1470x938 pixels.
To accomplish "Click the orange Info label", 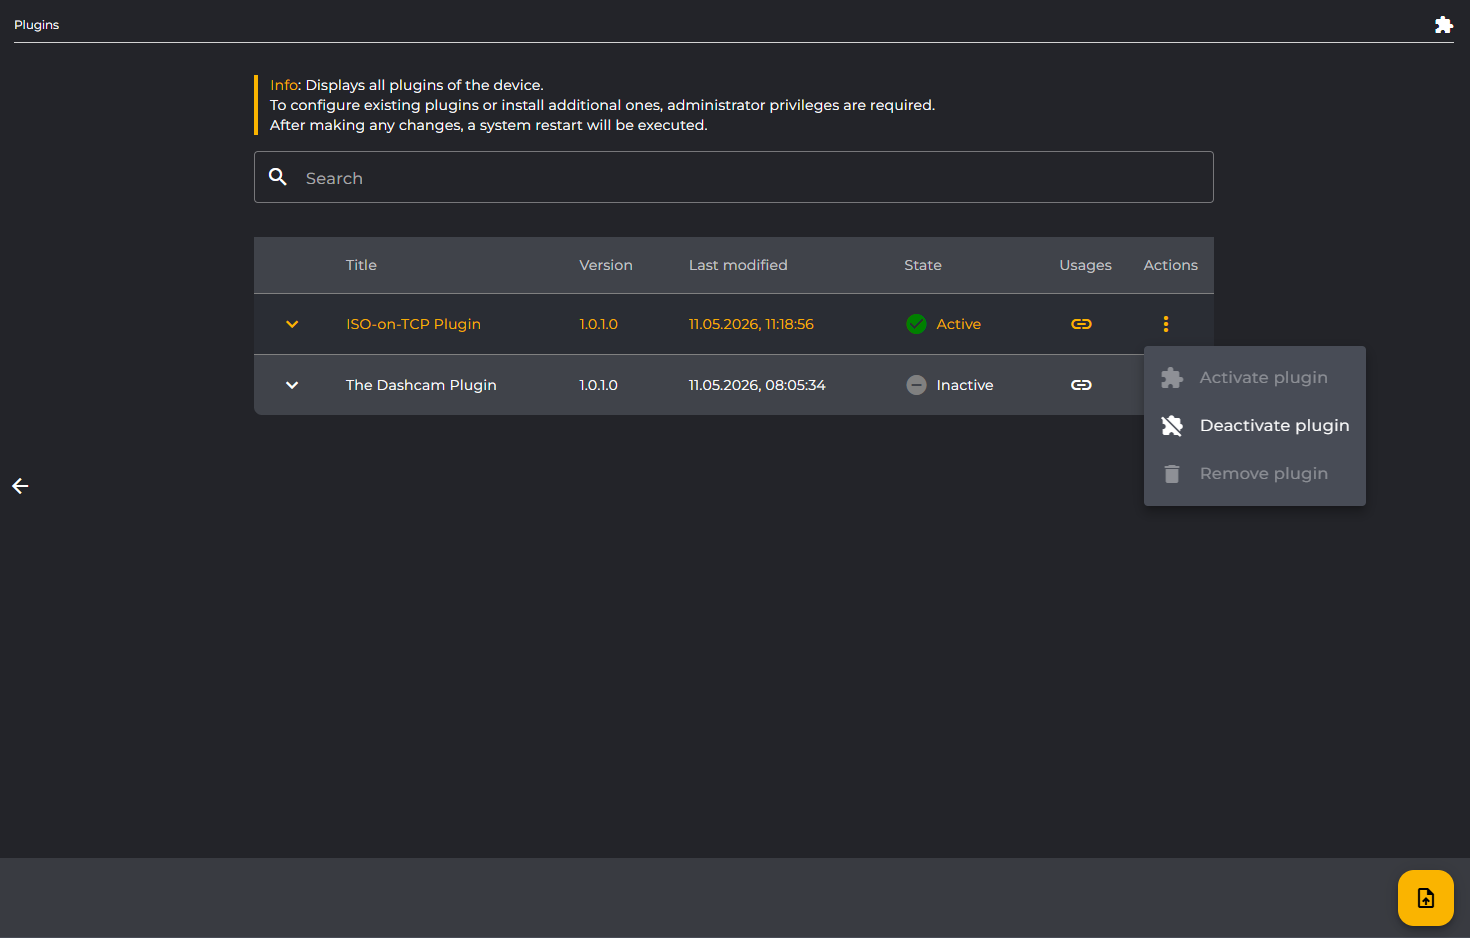I will pos(284,85).
